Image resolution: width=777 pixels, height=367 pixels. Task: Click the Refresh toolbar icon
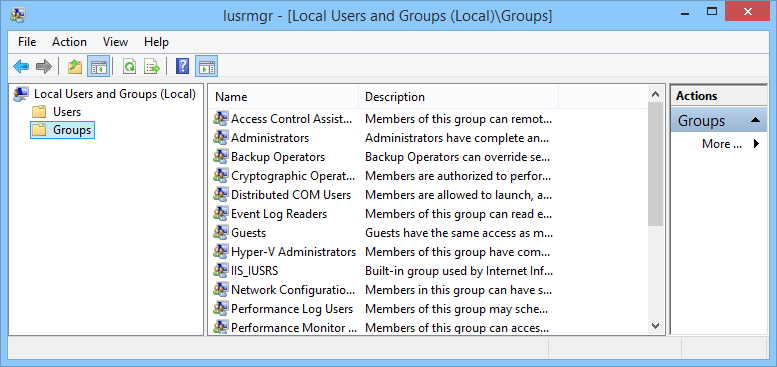pyautogui.click(x=129, y=66)
